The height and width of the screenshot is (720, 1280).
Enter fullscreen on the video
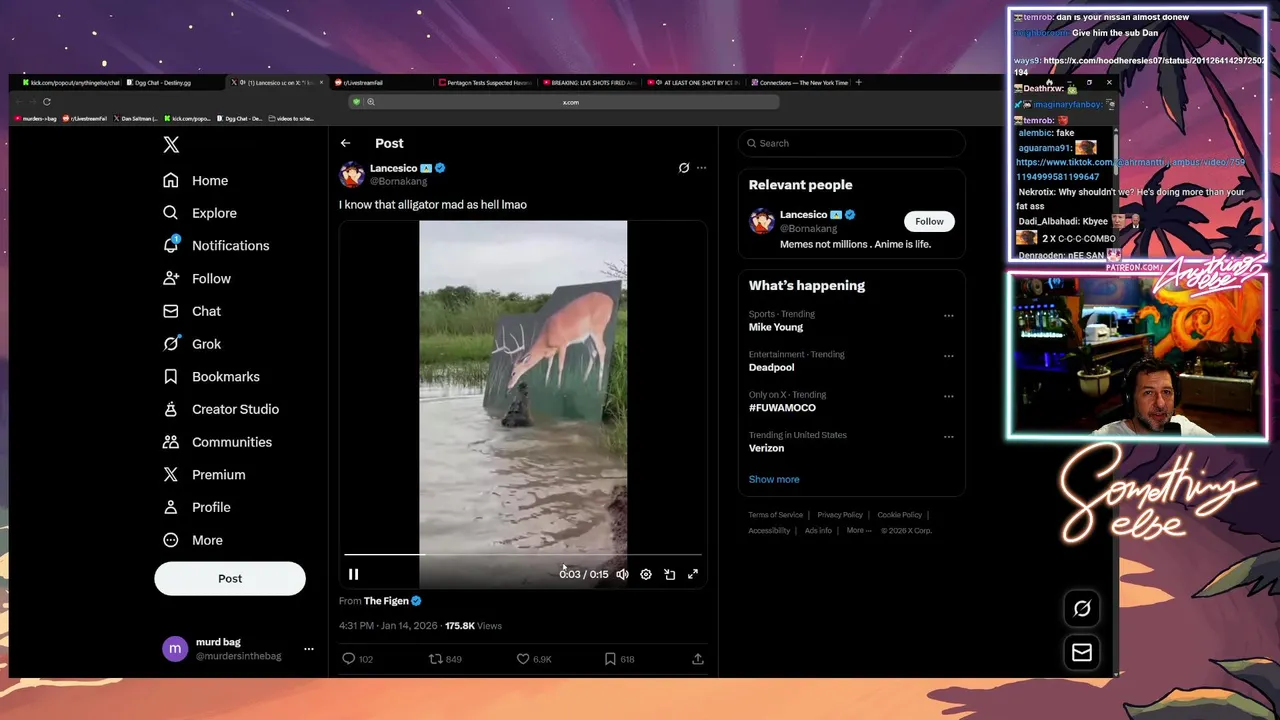693,574
